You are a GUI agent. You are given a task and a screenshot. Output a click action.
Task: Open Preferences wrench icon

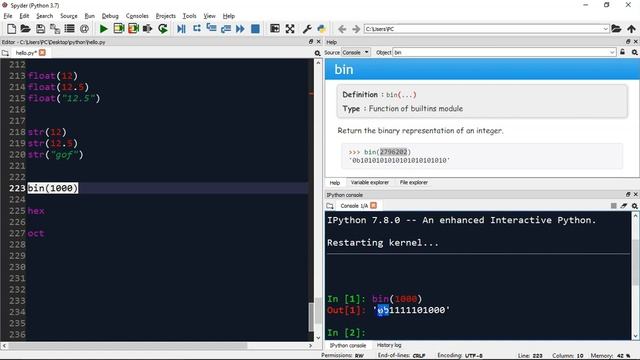tap(307, 29)
